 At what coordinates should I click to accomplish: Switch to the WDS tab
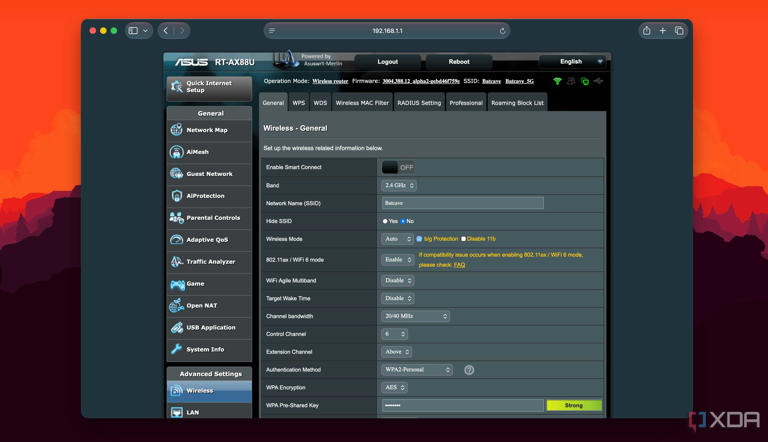[320, 103]
